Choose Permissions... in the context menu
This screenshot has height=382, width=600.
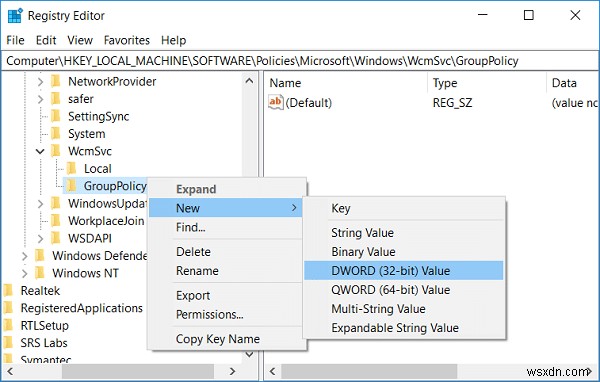click(x=227, y=315)
